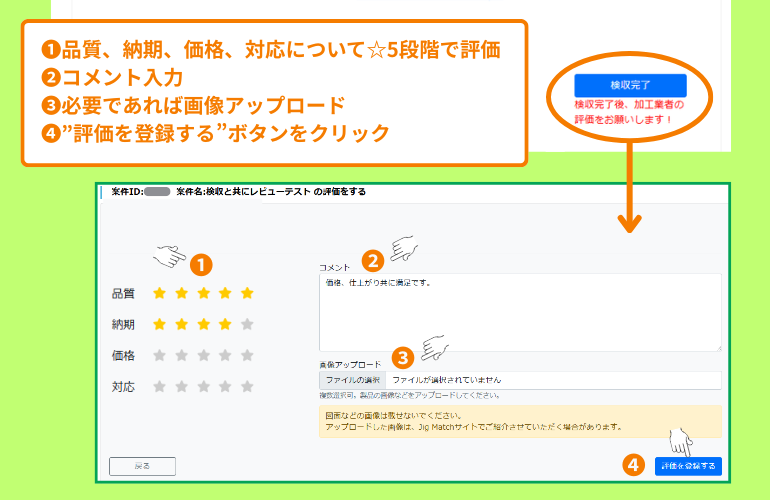
Task: Click the red 検収完了後 notice text
Action: (629, 112)
